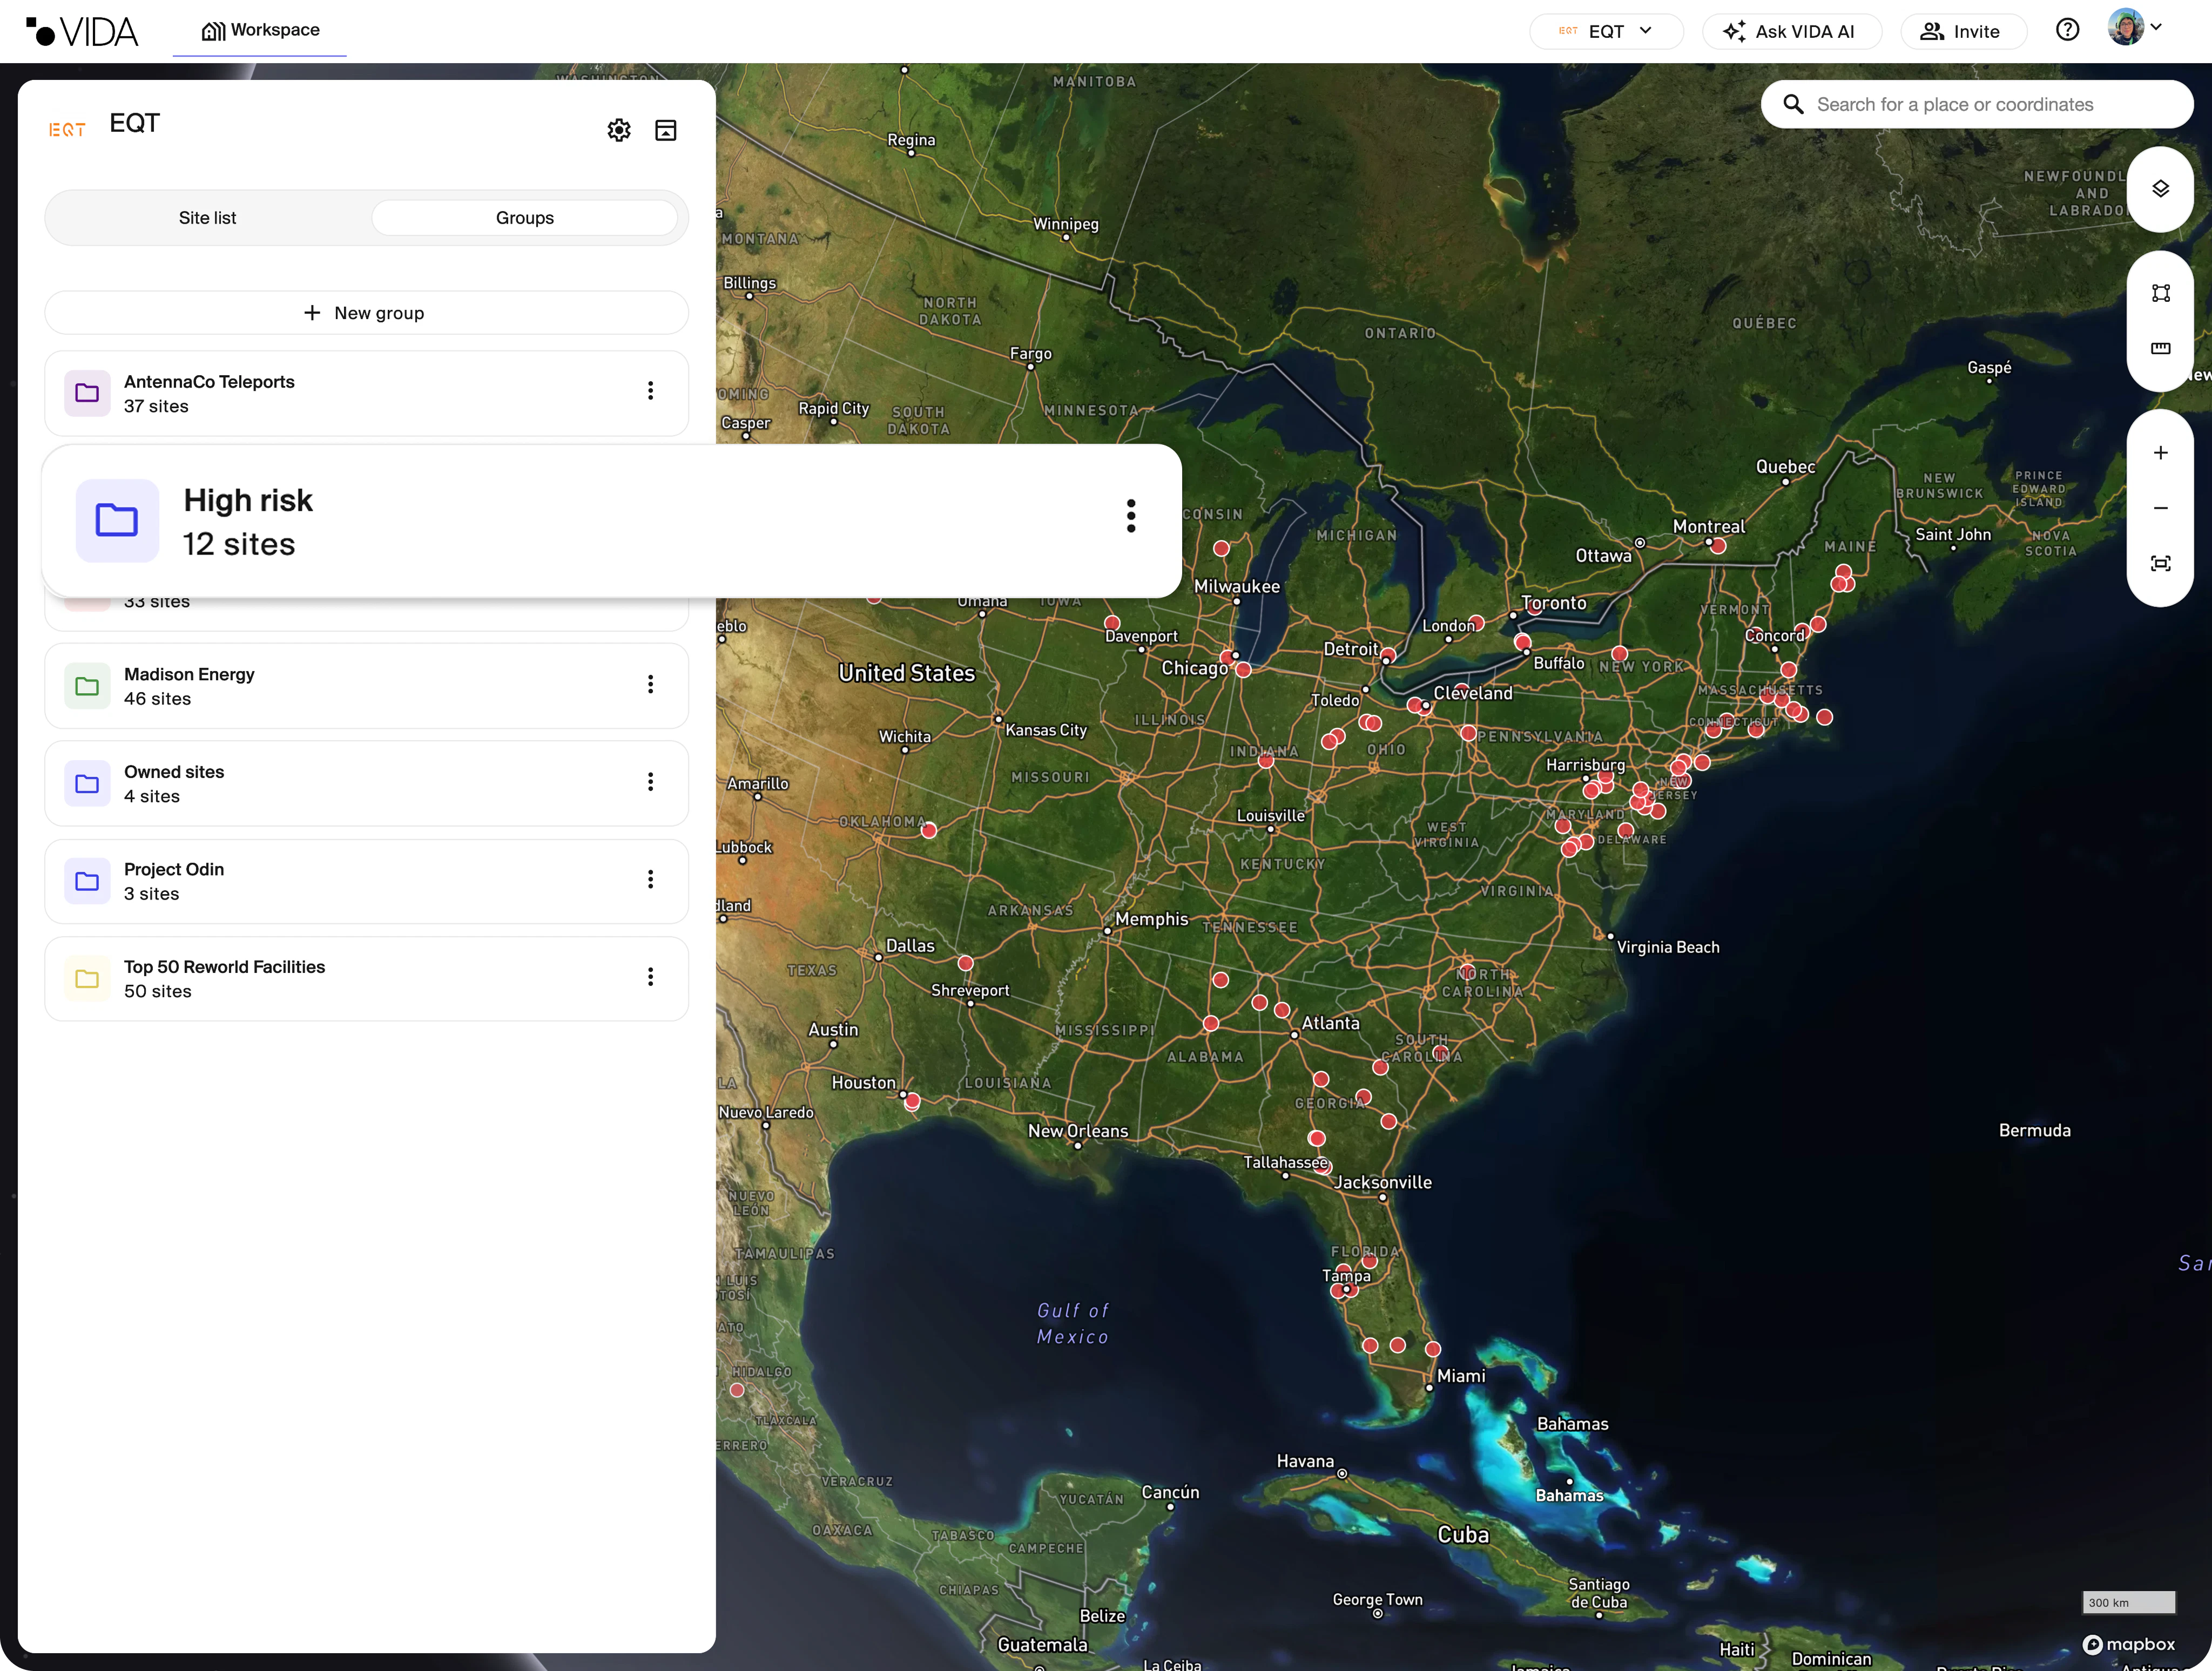2212x1671 pixels.
Task: Click the mapbox attribution logo
Action: pos(2128,1644)
